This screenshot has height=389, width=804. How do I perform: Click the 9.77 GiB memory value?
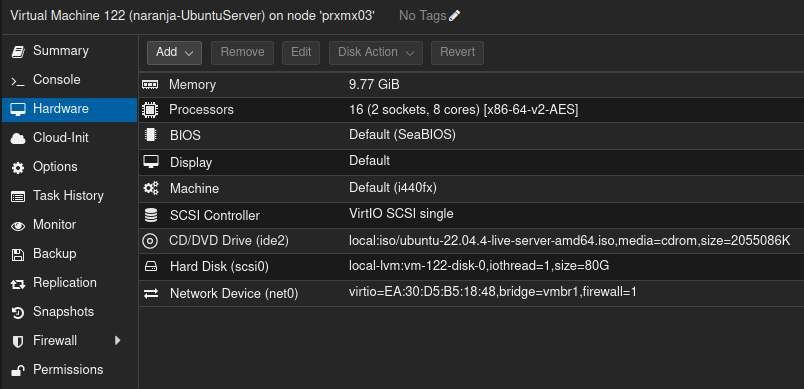(374, 85)
